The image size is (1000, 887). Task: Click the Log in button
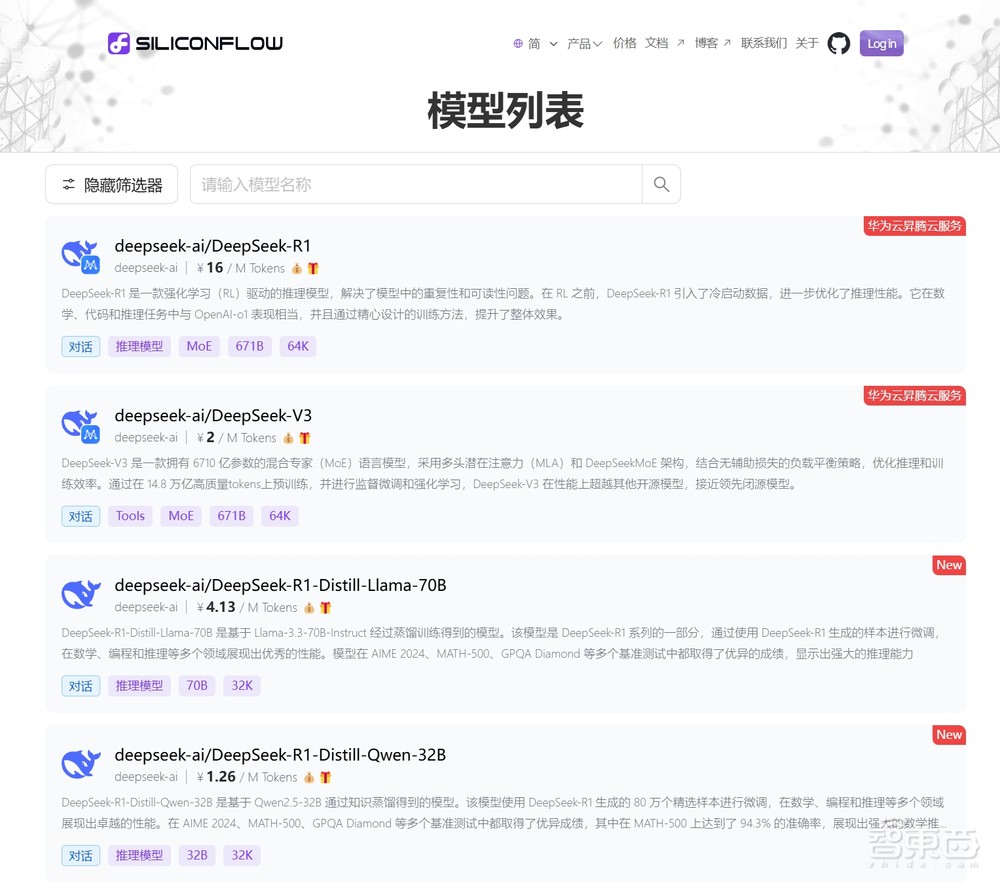[x=881, y=43]
